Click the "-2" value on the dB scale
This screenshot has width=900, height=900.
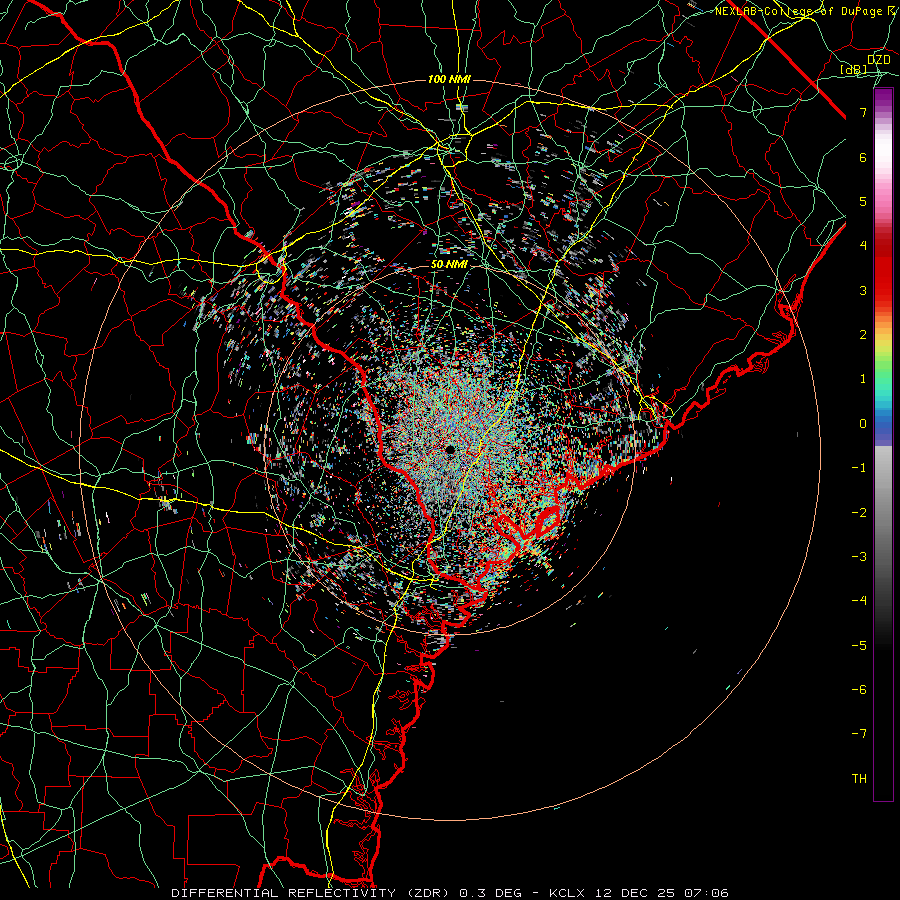click(859, 512)
